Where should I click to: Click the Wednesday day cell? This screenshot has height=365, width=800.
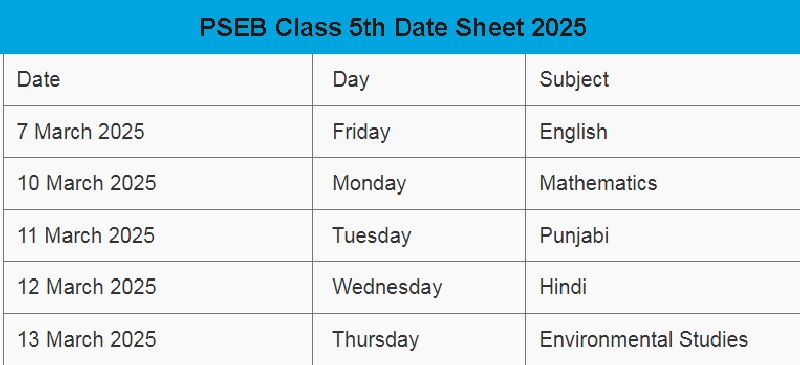click(419, 287)
